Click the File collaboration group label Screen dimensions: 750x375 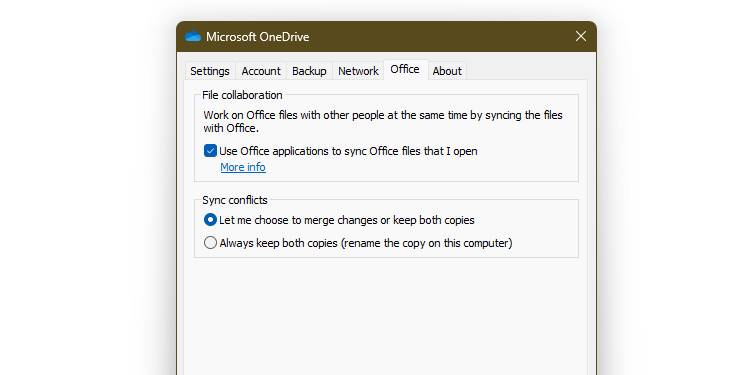[x=242, y=95]
